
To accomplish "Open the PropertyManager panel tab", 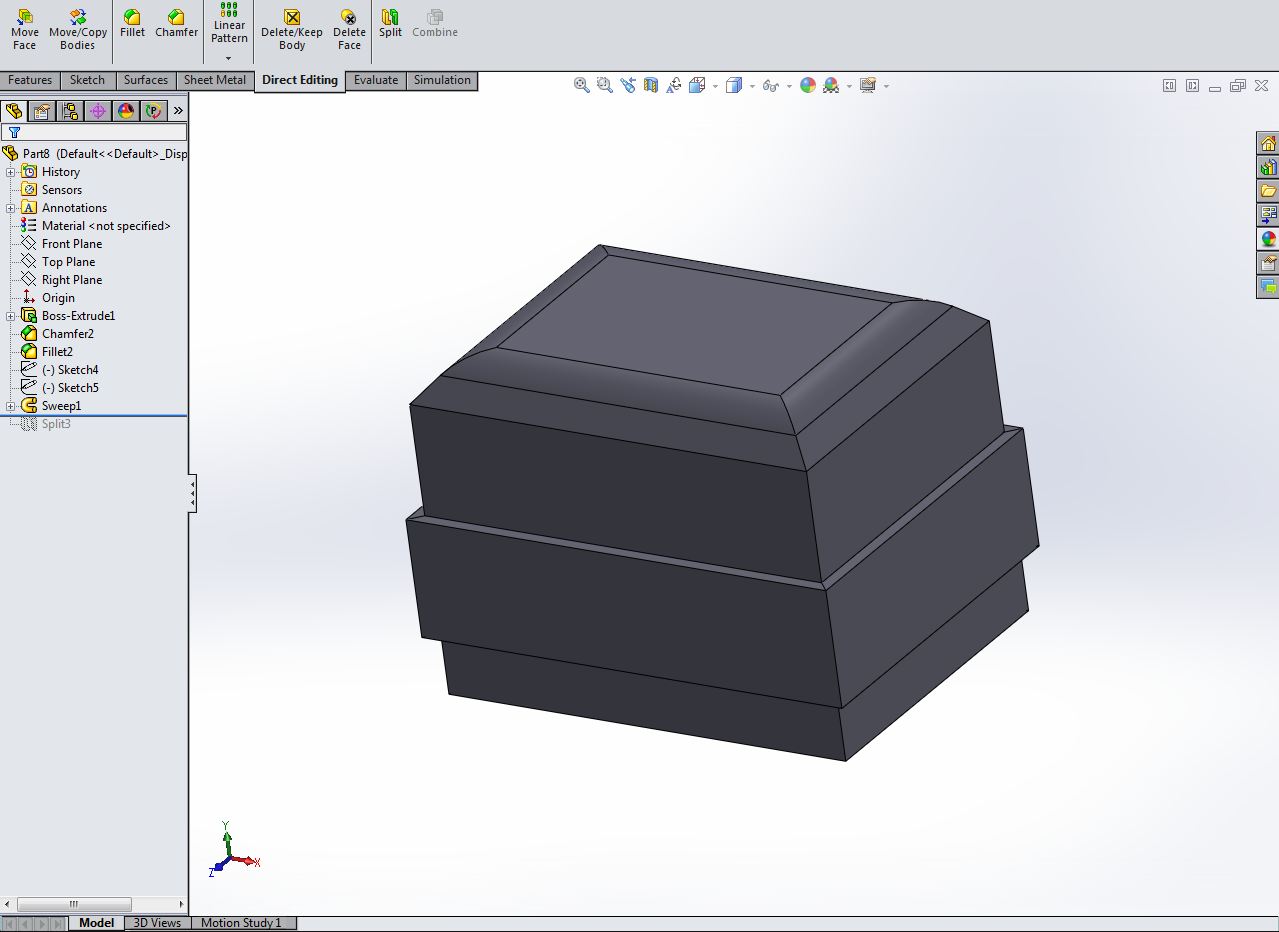I will [41, 111].
